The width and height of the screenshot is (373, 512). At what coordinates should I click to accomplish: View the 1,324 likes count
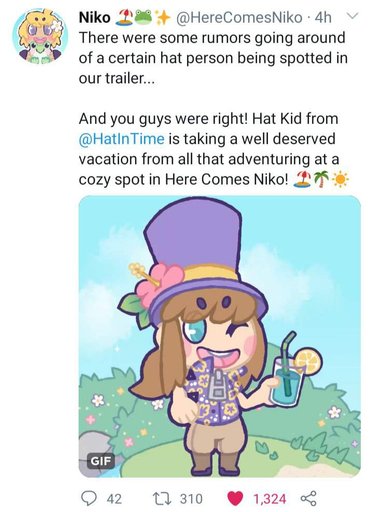pos(270,499)
